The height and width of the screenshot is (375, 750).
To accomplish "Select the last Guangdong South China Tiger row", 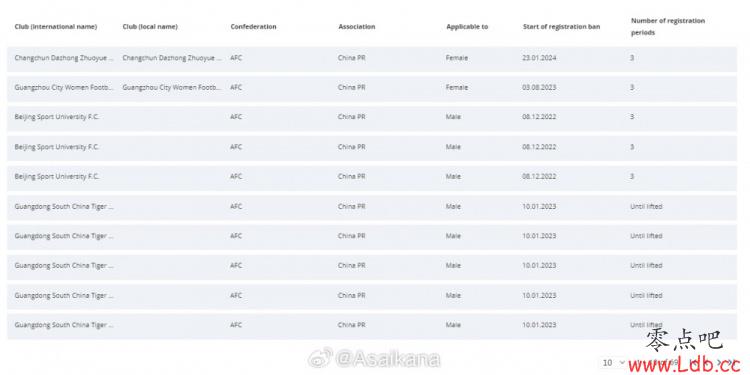I will [x=372, y=325].
